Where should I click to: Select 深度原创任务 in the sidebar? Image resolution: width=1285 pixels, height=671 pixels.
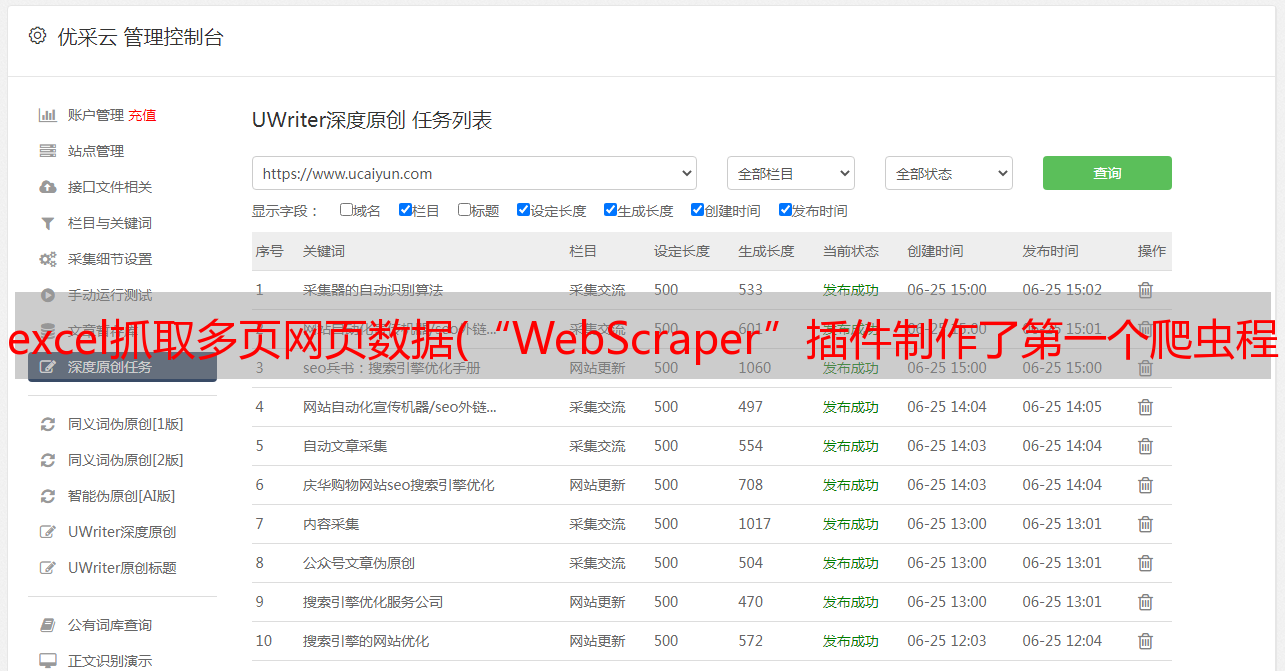click(x=122, y=367)
